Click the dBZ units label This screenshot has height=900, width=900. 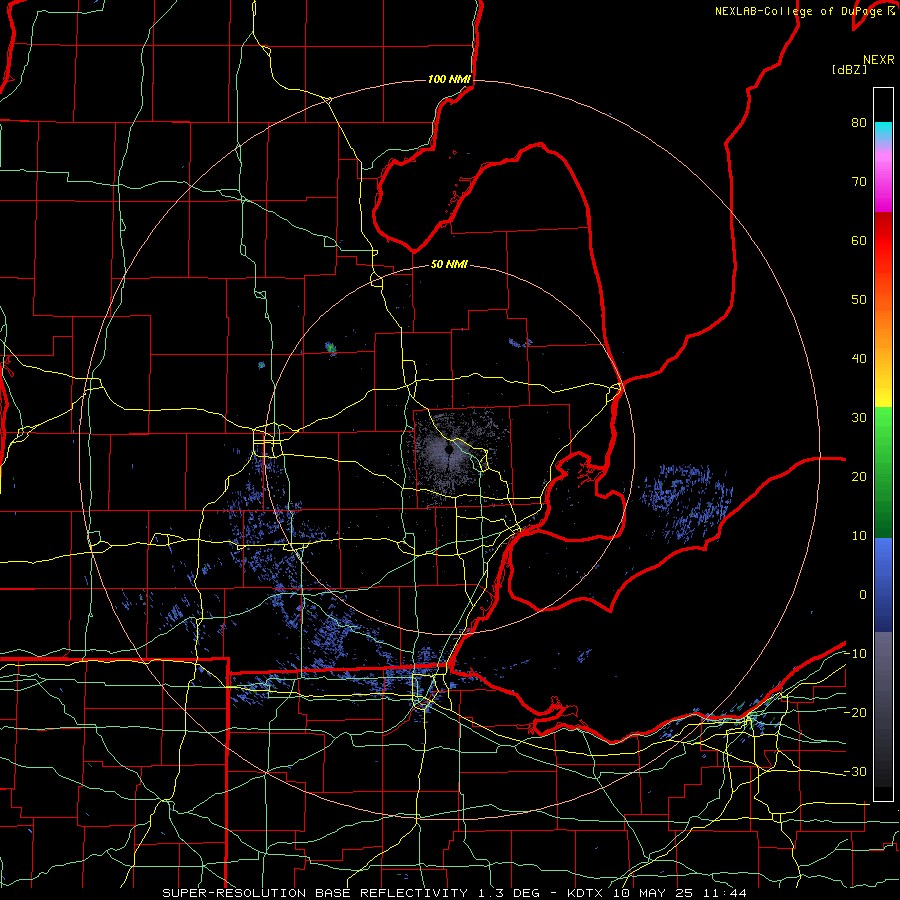[x=849, y=69]
